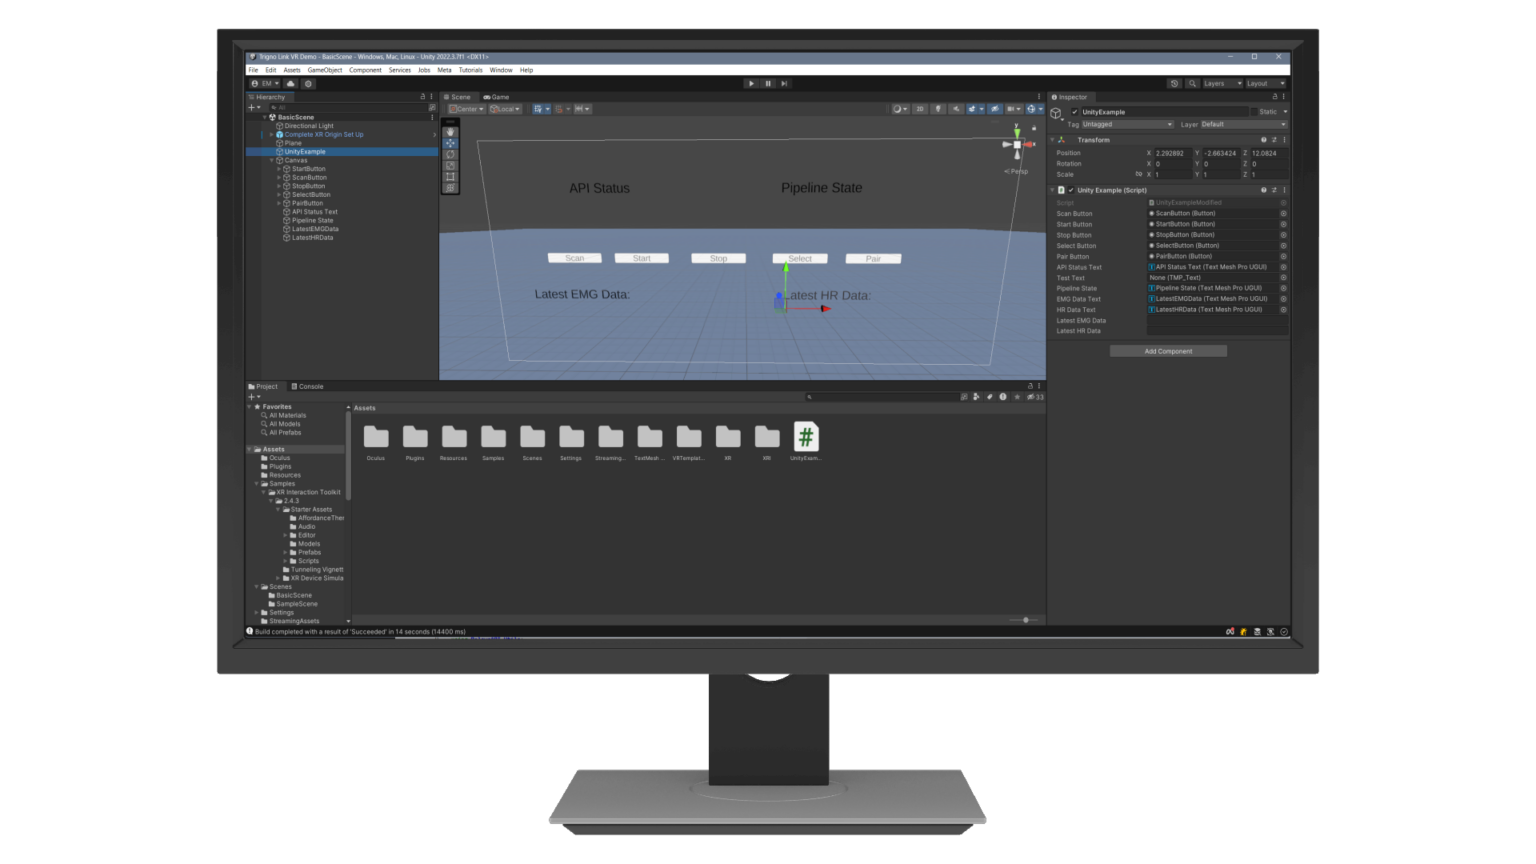Screen dimensions: 1536x864
Task: Click the Add Component button
Action: coord(1167,351)
